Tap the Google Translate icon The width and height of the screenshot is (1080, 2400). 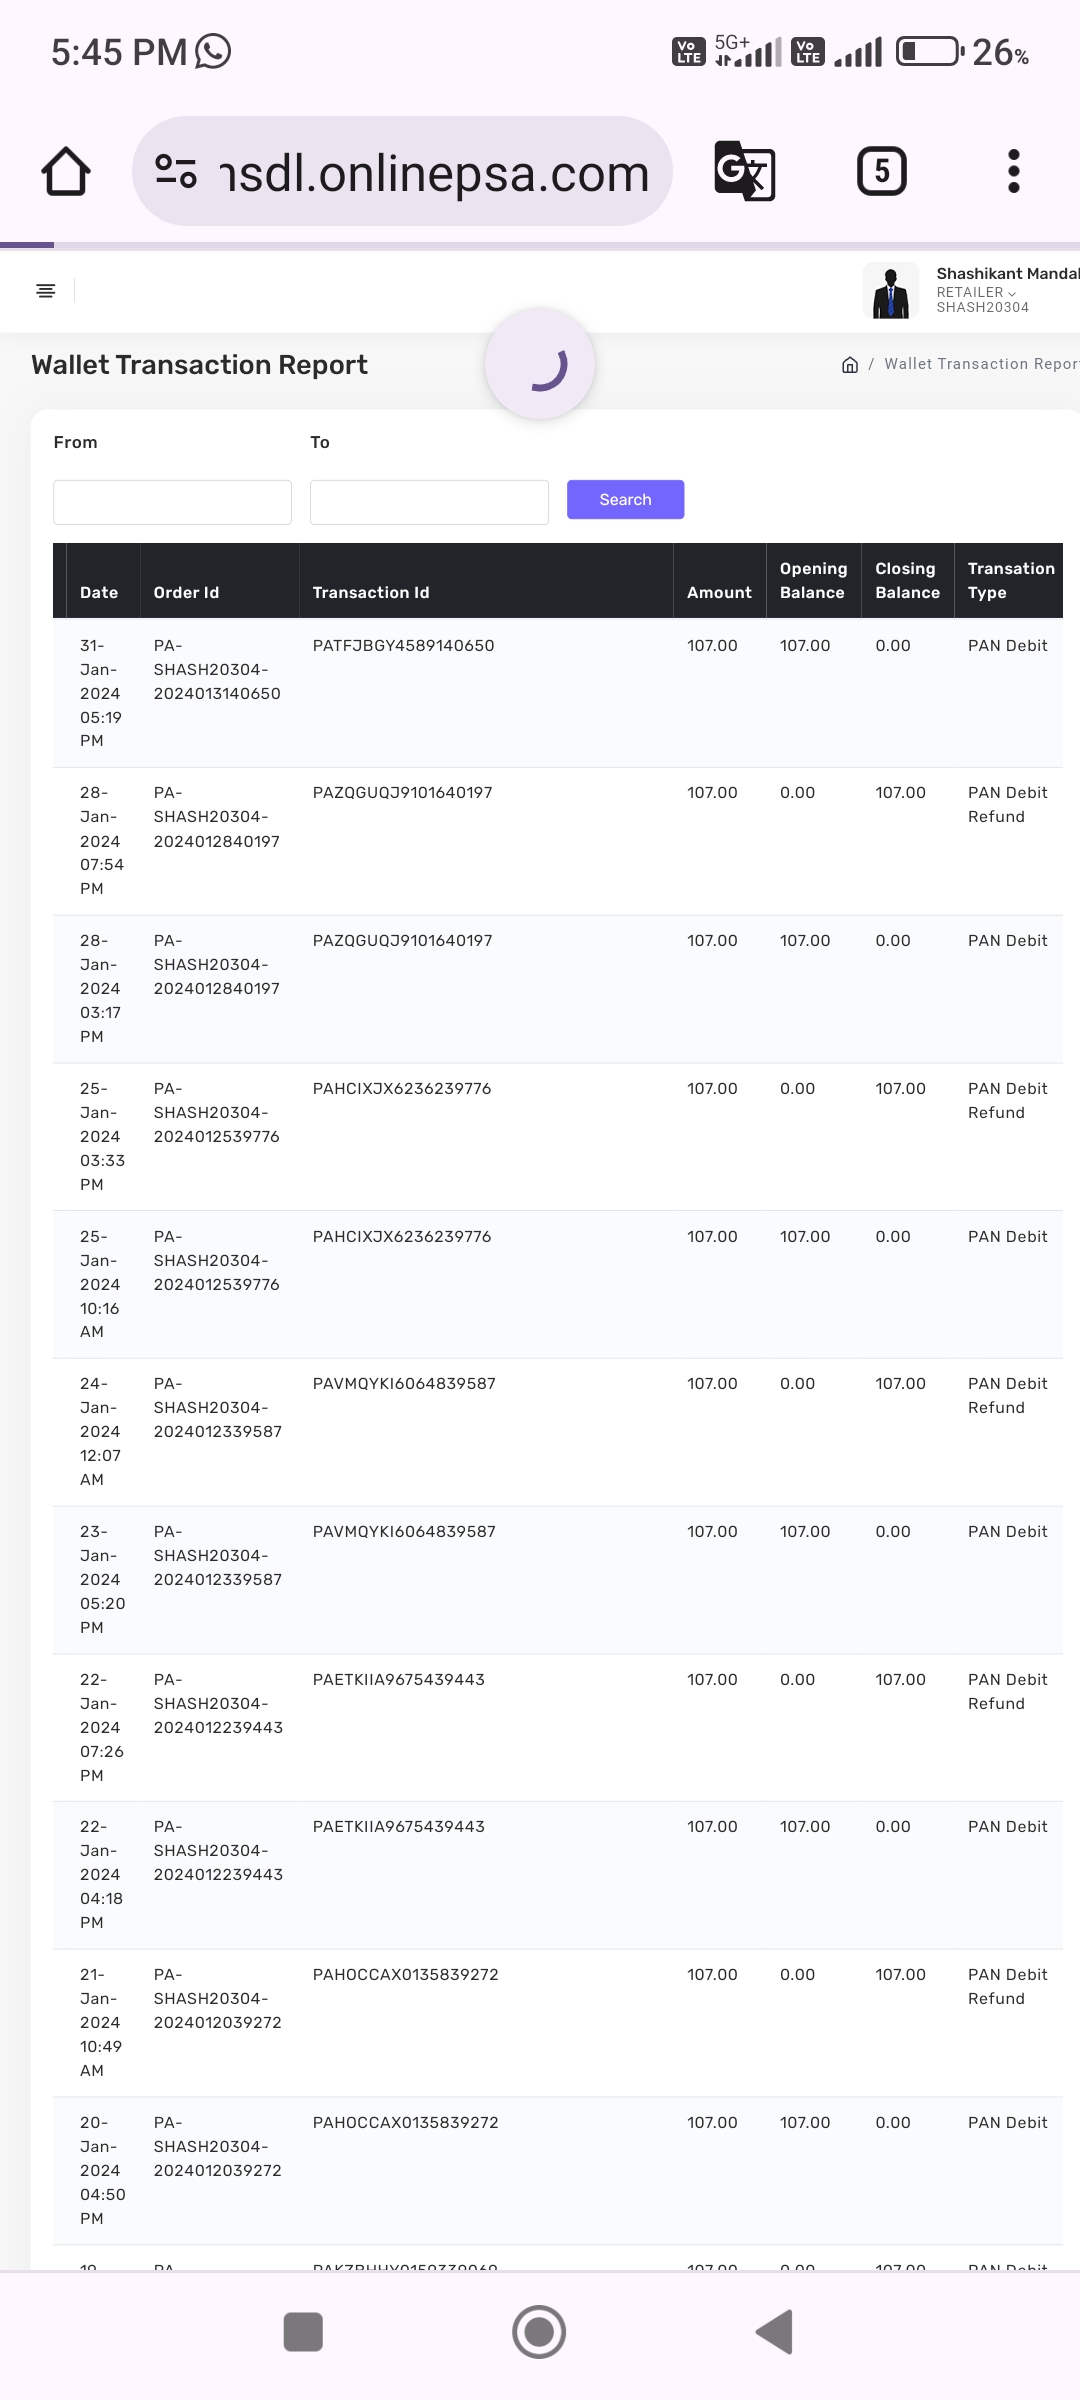tap(745, 171)
